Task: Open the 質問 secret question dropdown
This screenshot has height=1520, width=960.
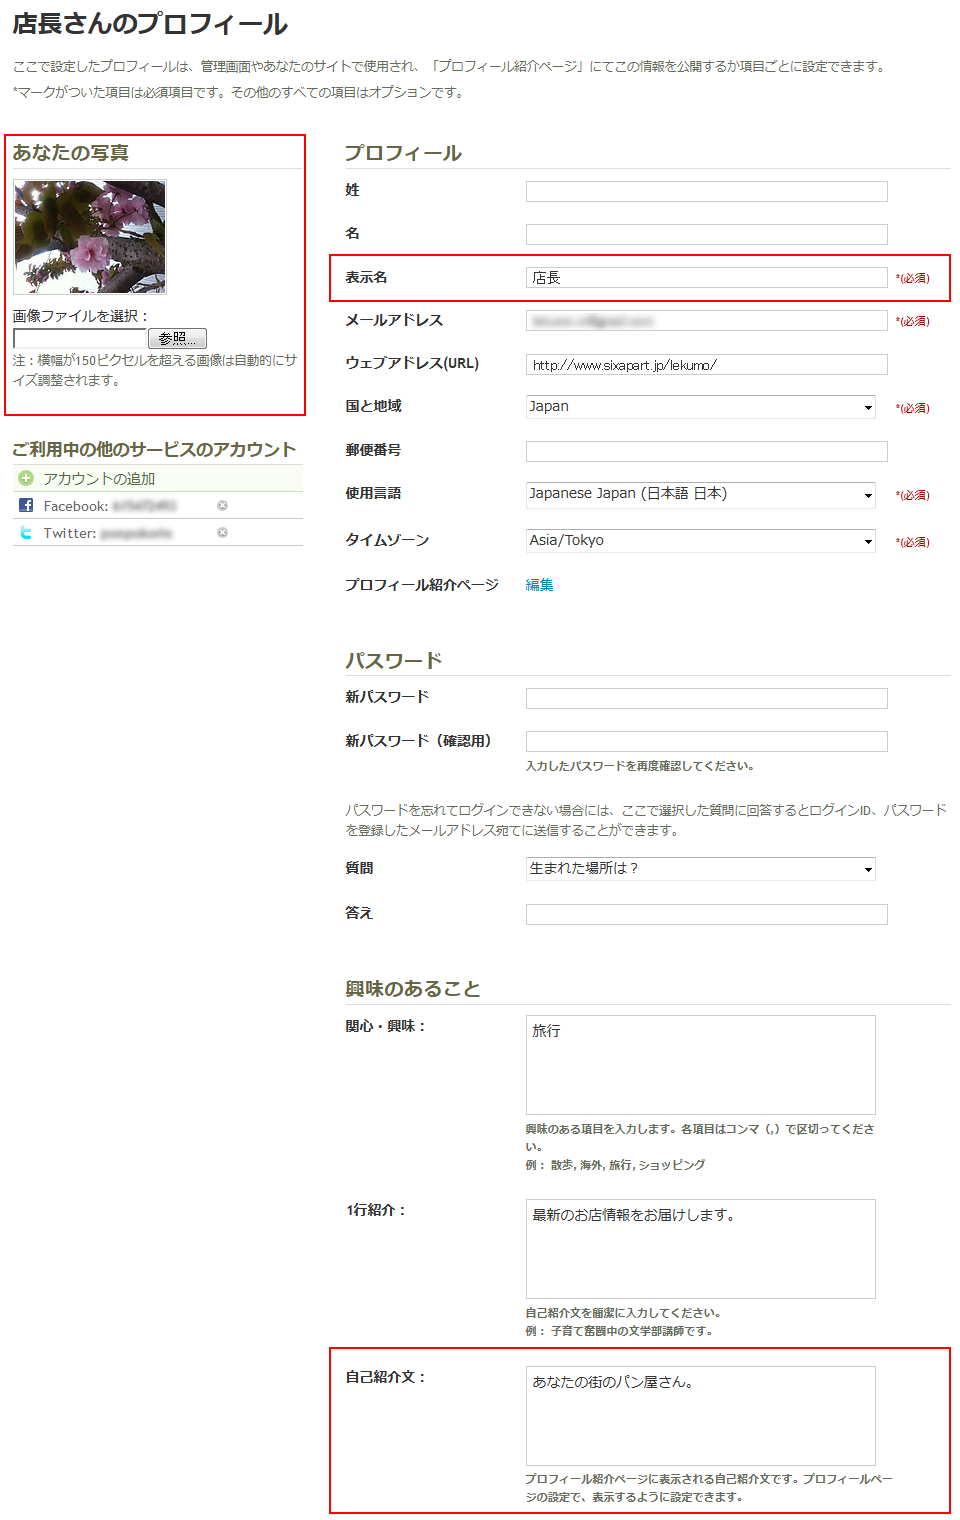Action: click(701, 868)
